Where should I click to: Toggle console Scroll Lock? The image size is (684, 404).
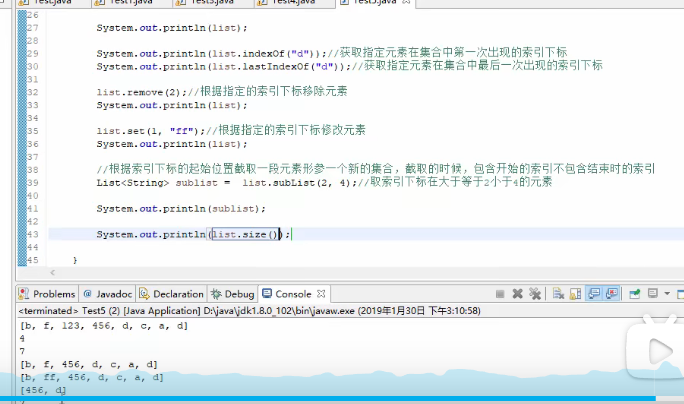pos(575,294)
